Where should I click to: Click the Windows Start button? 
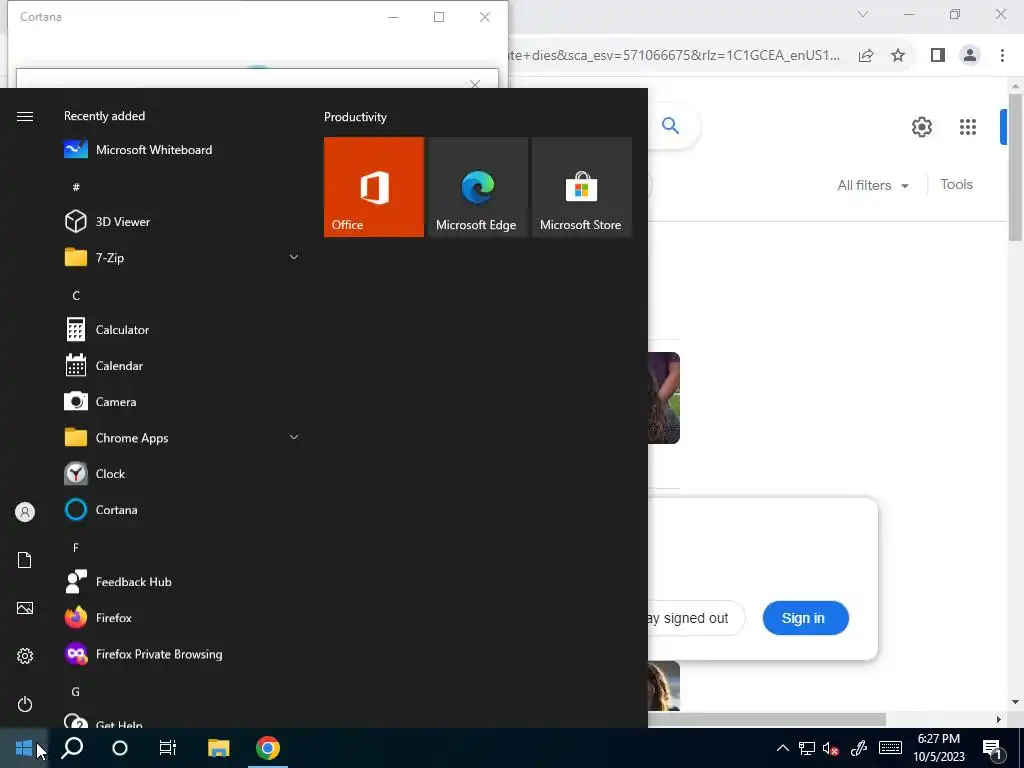tap(24, 748)
